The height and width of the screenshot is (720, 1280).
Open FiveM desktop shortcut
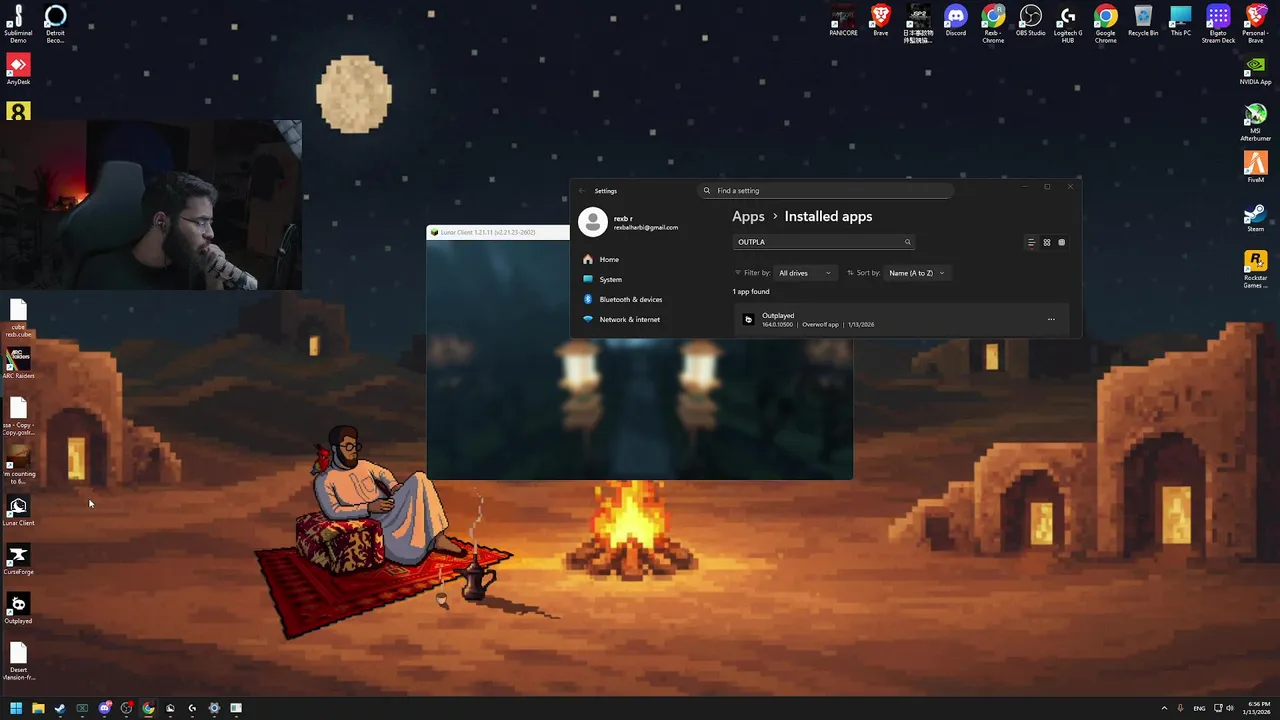pyautogui.click(x=1255, y=167)
